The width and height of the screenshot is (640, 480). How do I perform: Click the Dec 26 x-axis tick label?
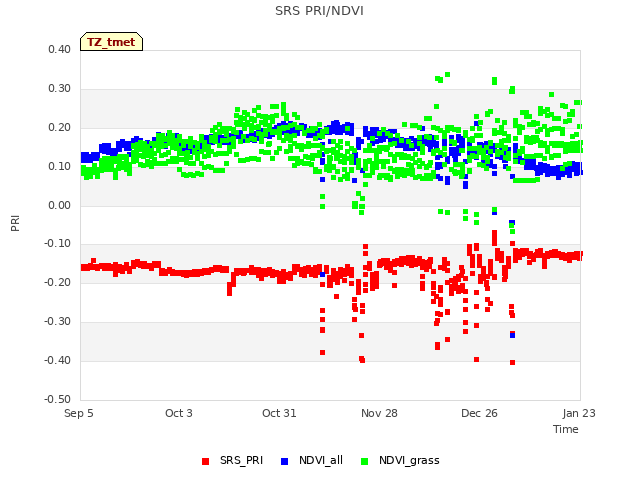pyautogui.click(x=479, y=413)
